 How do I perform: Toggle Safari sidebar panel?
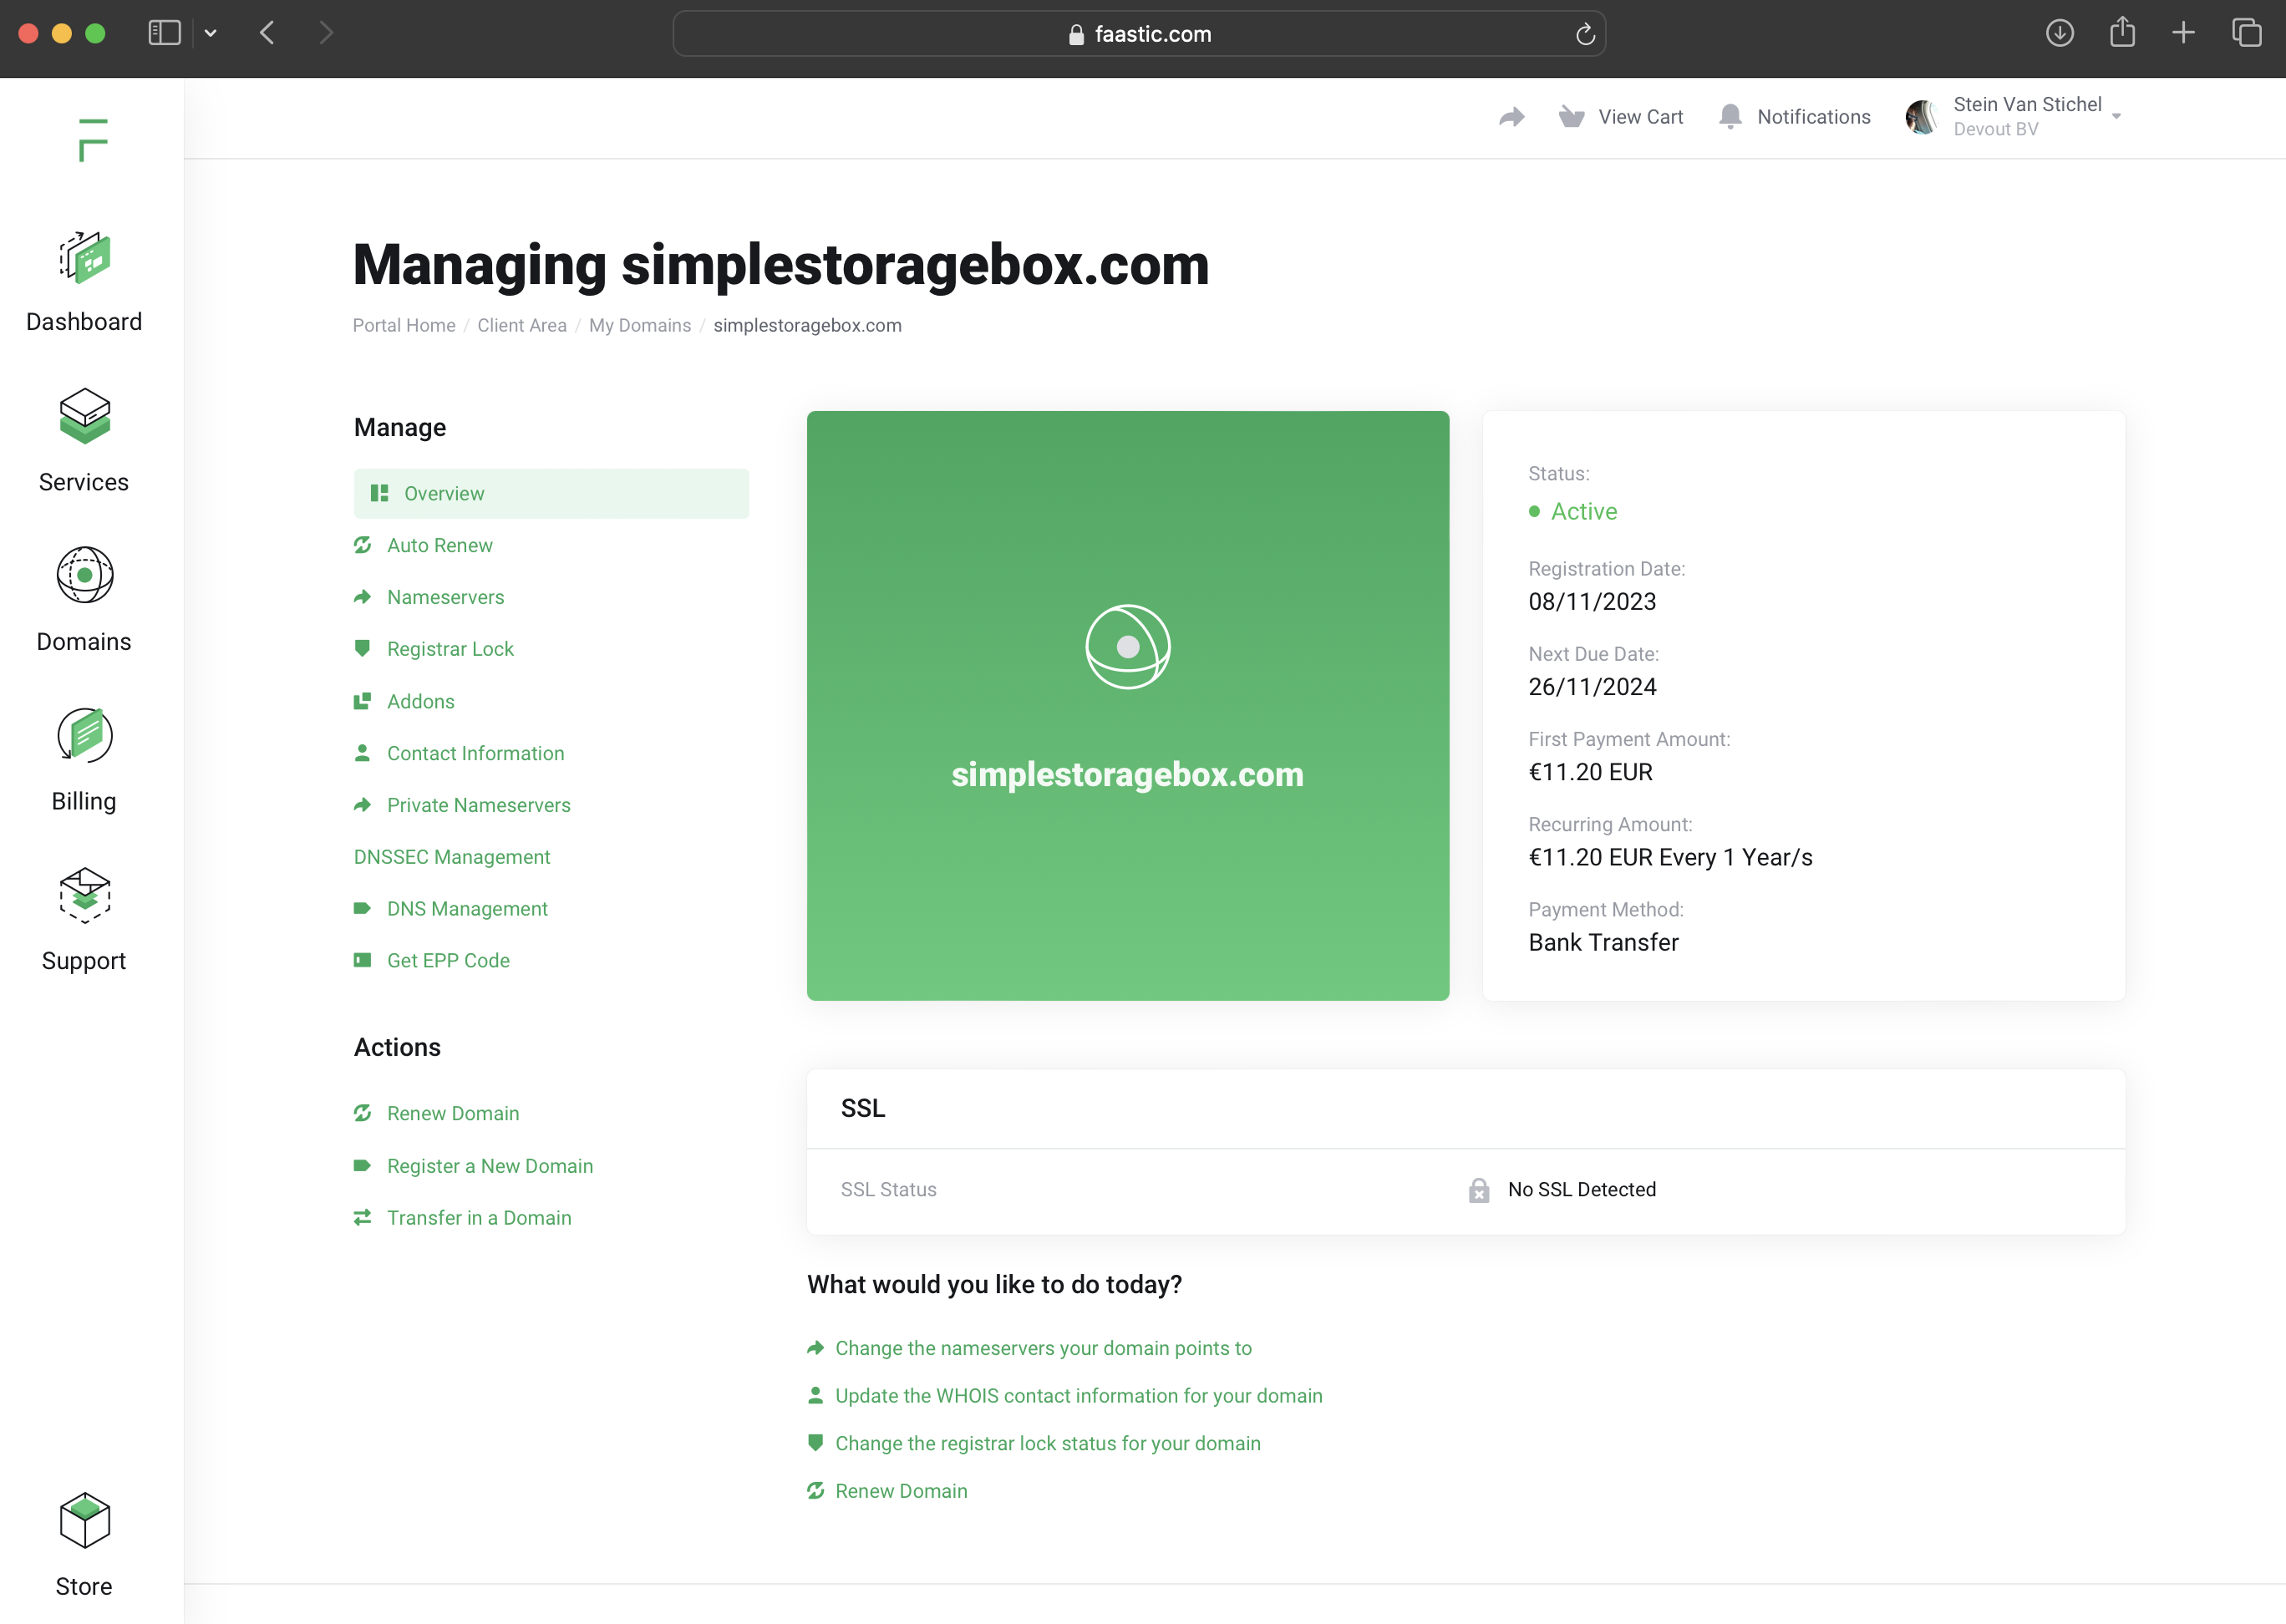tap(164, 33)
